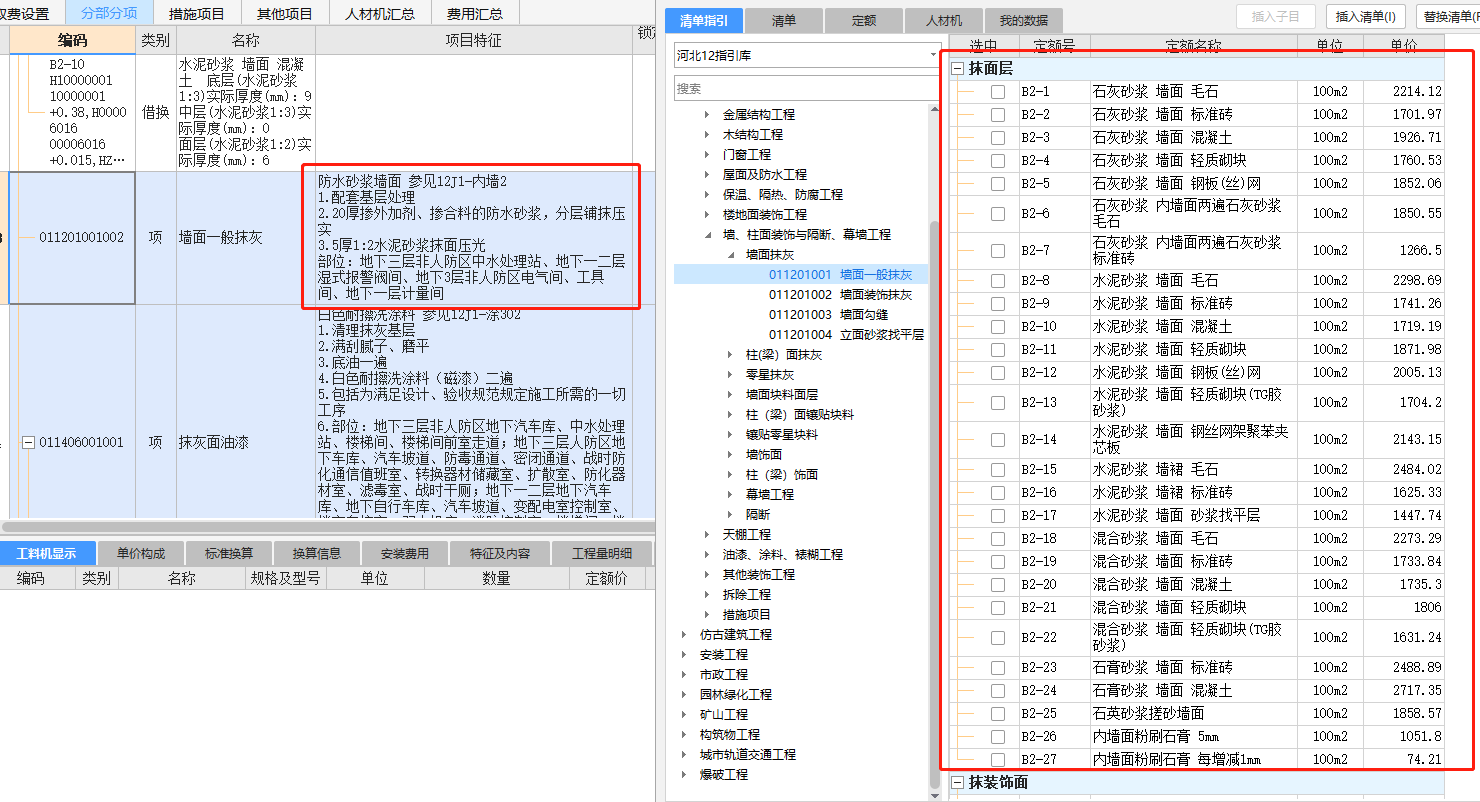Select the 油漆、涂料、裱糊工程 tree item
This screenshot has height=802, width=1480.
point(783,555)
